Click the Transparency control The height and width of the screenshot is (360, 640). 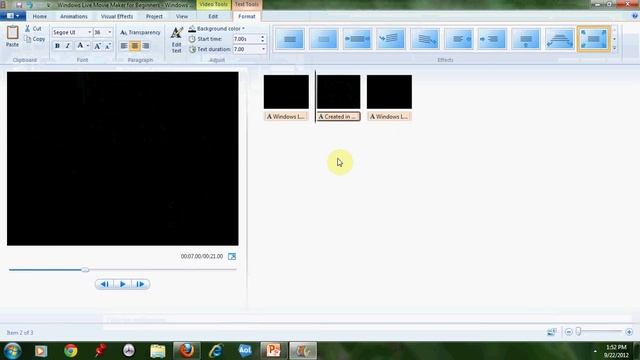point(140,32)
